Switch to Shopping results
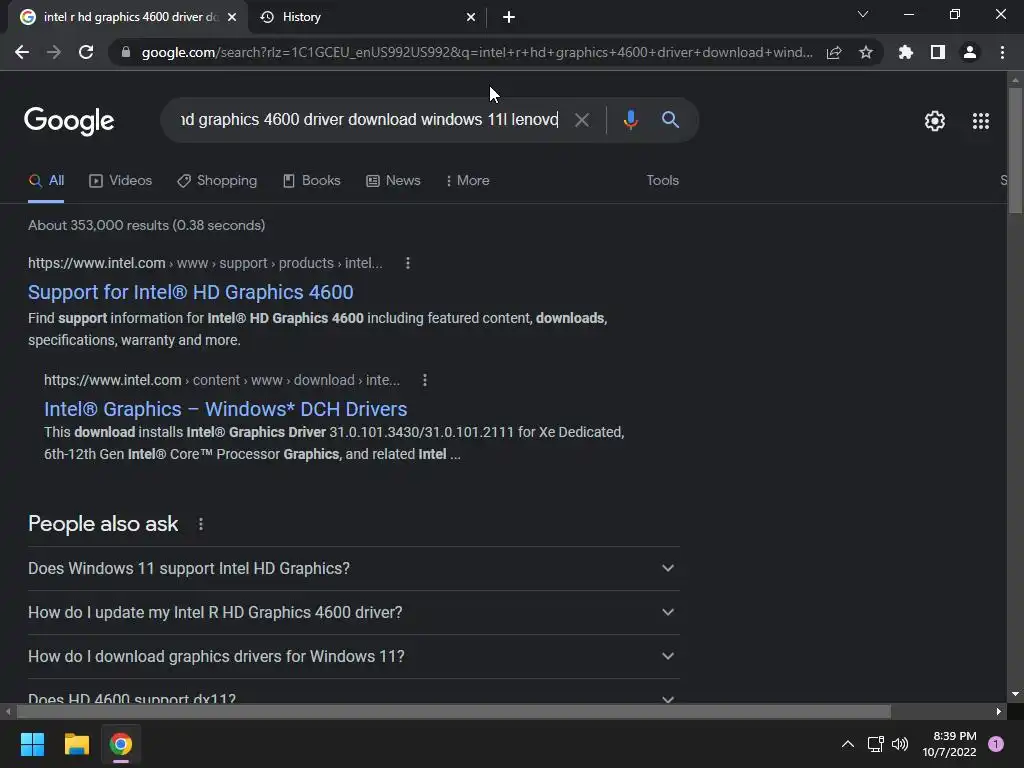This screenshot has width=1024, height=768. pos(217,181)
